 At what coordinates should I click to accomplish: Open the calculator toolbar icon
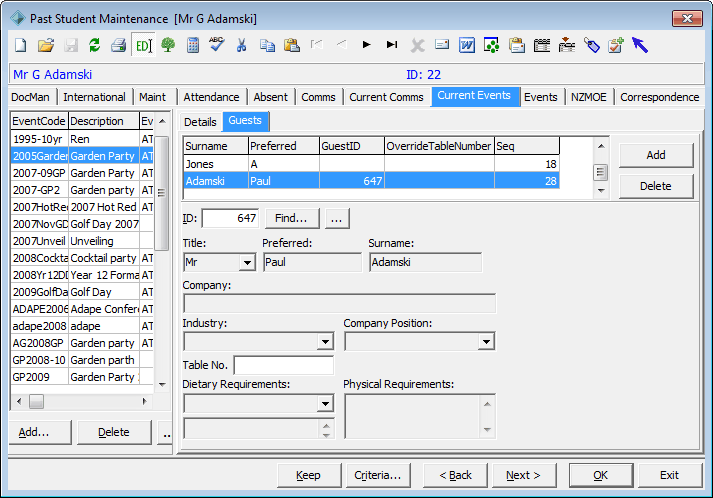coord(193,45)
